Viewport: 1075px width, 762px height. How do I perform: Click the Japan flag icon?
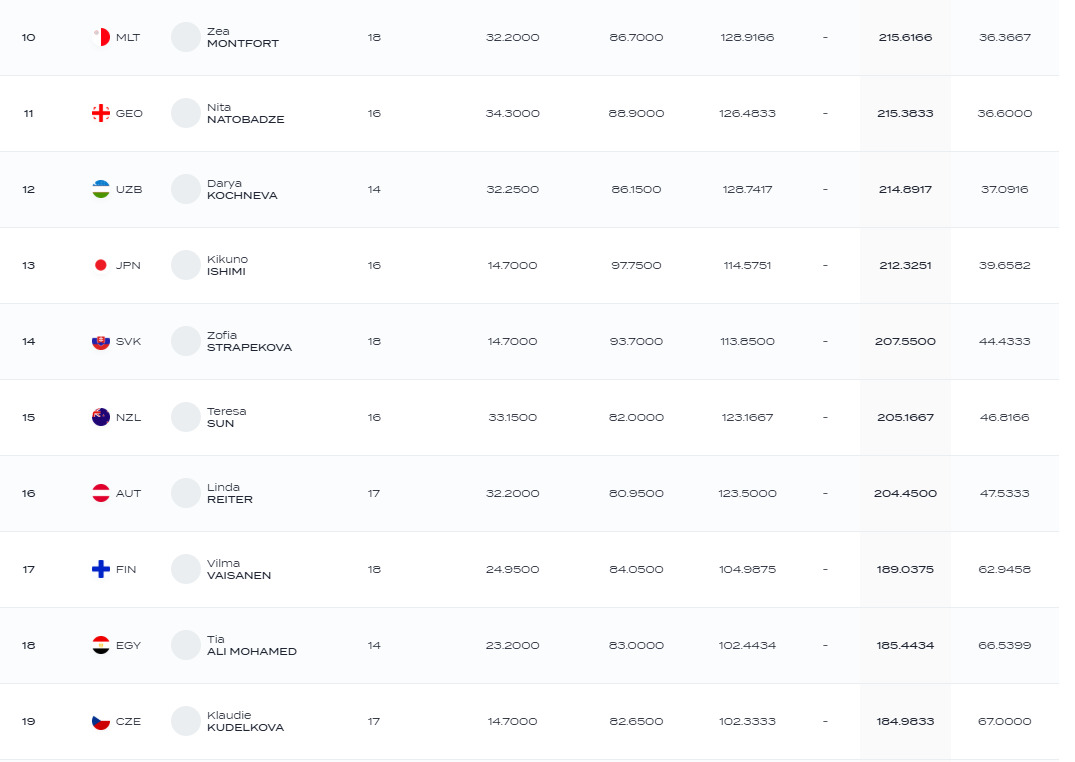[101, 265]
